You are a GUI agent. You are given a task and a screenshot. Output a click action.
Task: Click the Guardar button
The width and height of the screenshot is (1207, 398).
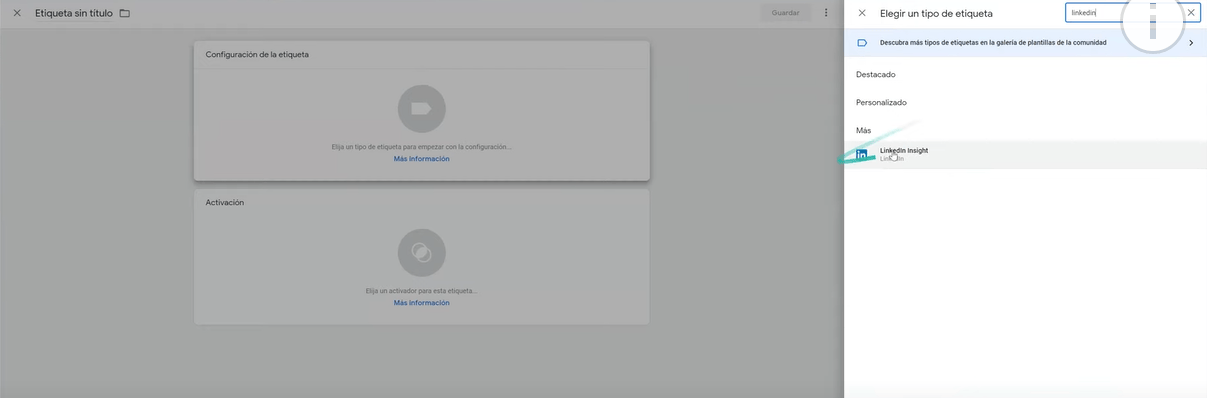(785, 13)
